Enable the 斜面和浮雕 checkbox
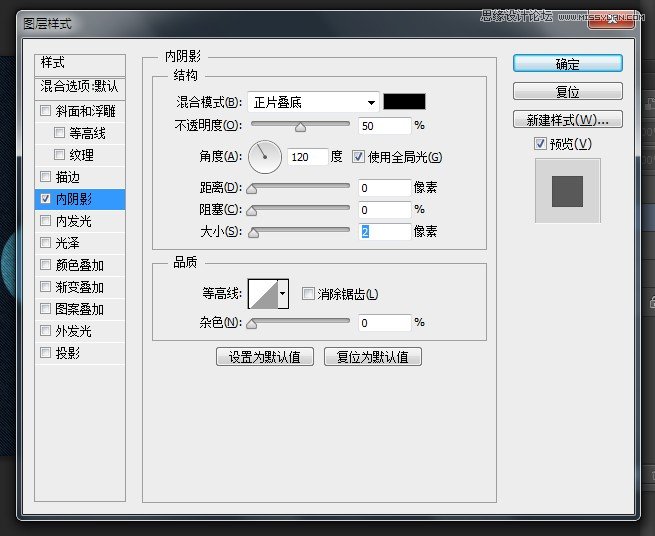655x536 pixels. (x=45, y=111)
